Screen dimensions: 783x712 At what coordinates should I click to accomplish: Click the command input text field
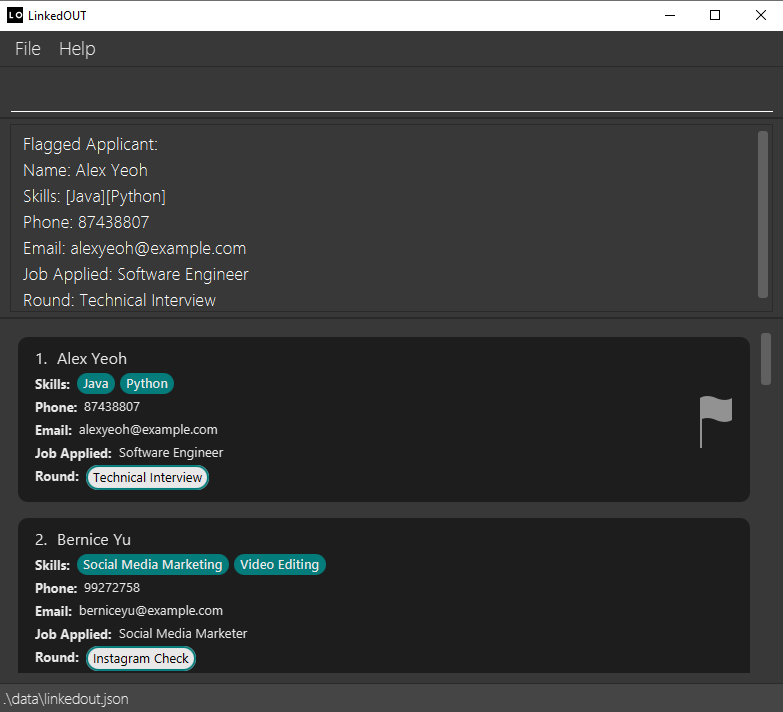(390, 93)
